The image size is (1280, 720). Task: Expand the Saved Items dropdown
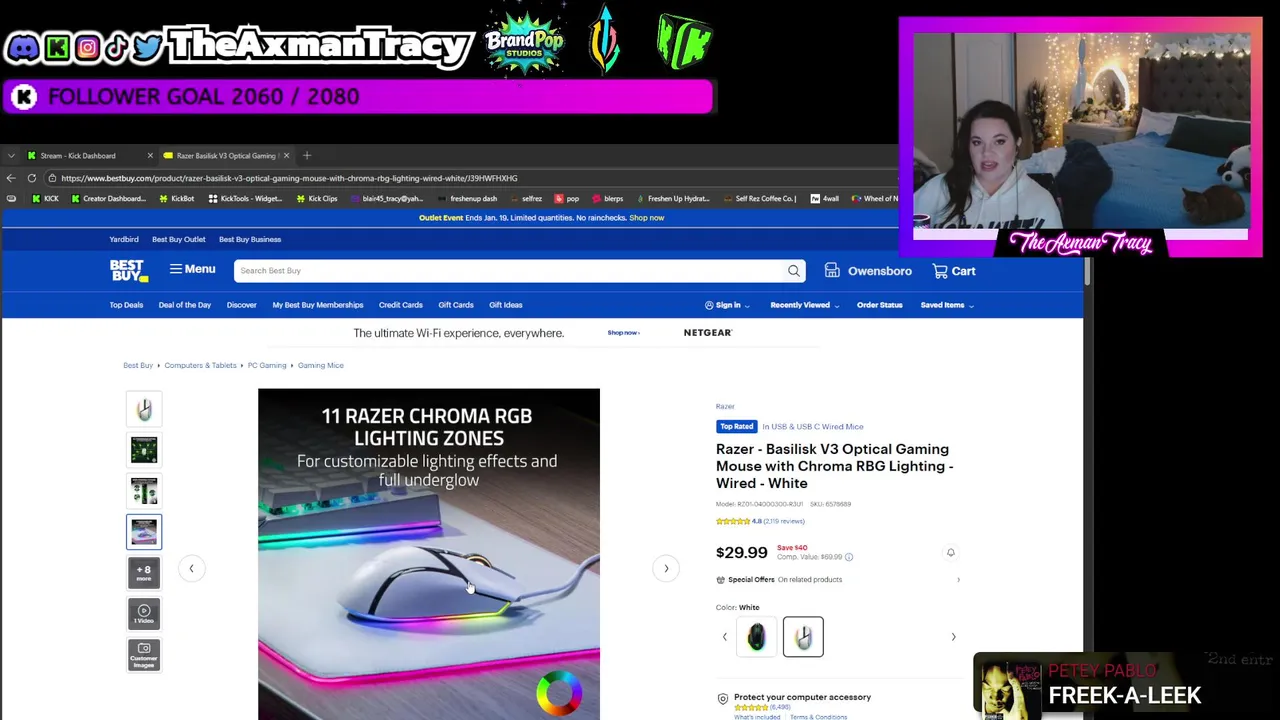[x=947, y=305]
